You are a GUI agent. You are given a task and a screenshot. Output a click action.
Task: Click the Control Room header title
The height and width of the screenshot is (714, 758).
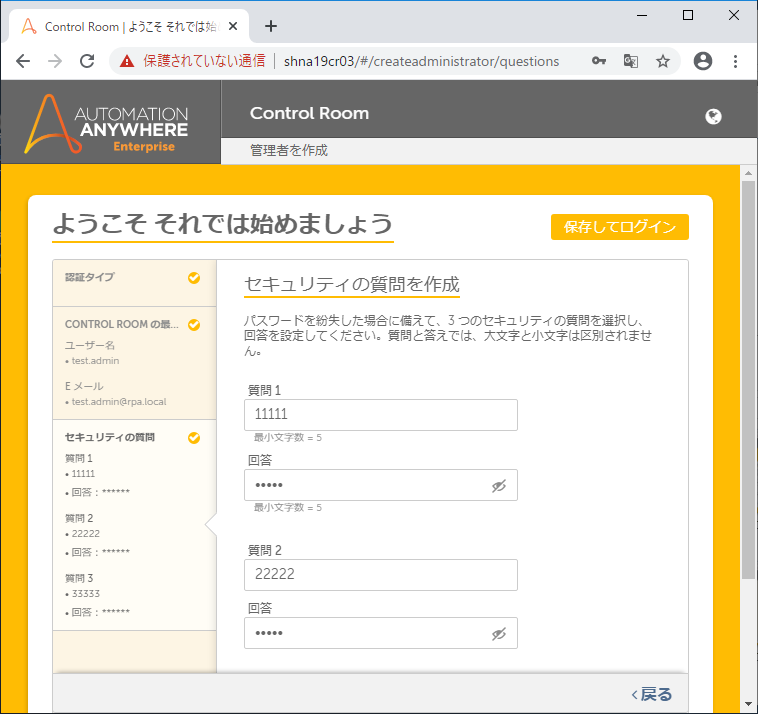coord(309,113)
